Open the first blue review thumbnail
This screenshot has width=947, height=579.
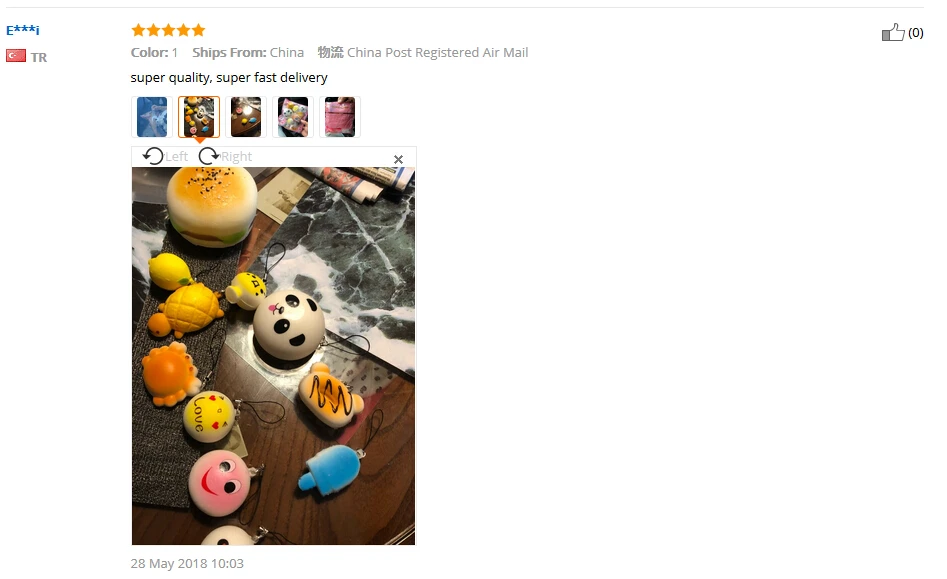point(152,117)
